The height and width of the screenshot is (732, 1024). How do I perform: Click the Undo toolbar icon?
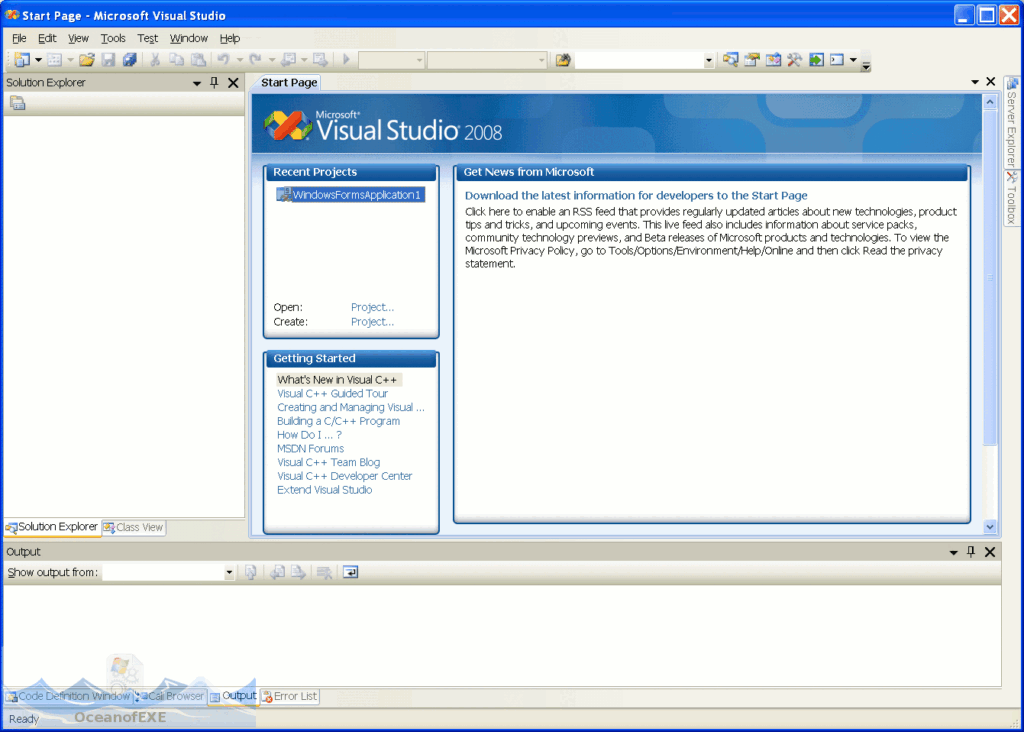coord(223,59)
